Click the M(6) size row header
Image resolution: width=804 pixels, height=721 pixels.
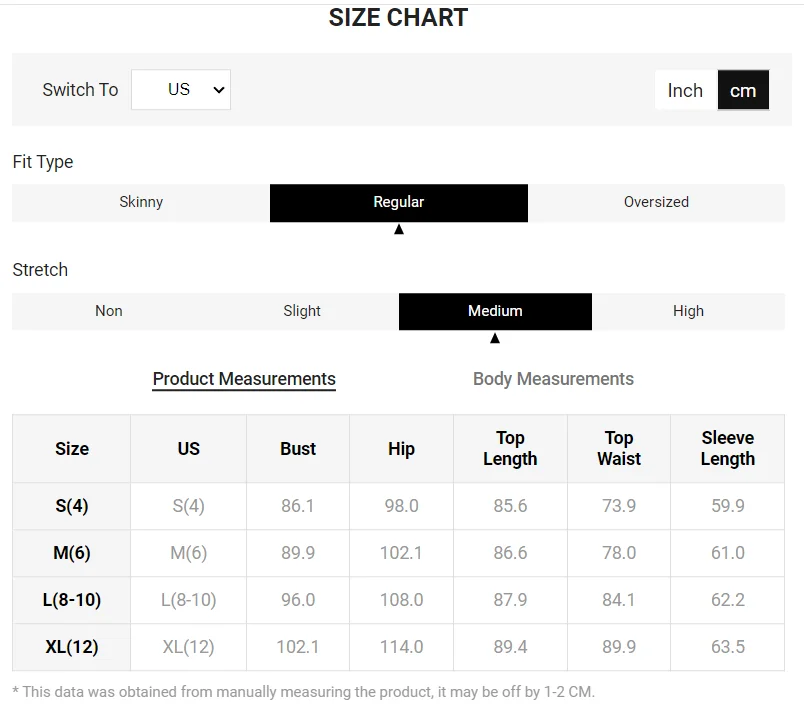tap(72, 553)
